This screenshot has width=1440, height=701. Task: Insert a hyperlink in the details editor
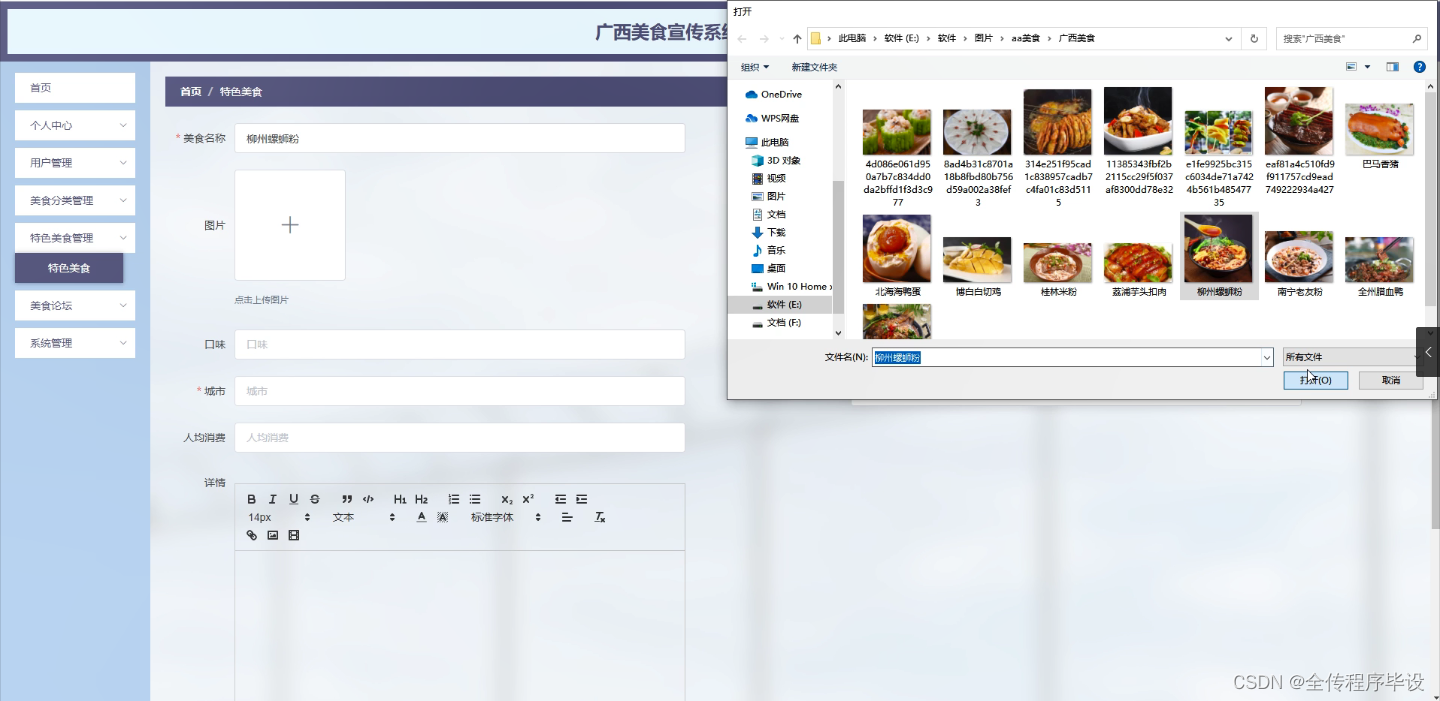[x=252, y=534]
